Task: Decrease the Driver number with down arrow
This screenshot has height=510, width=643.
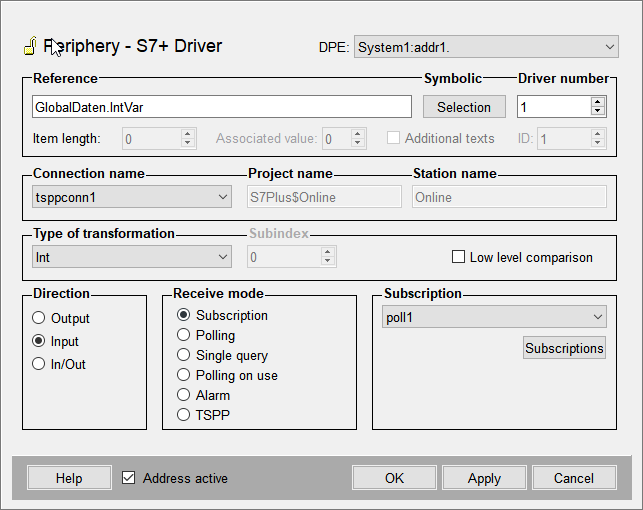Action: pyautogui.click(x=598, y=112)
